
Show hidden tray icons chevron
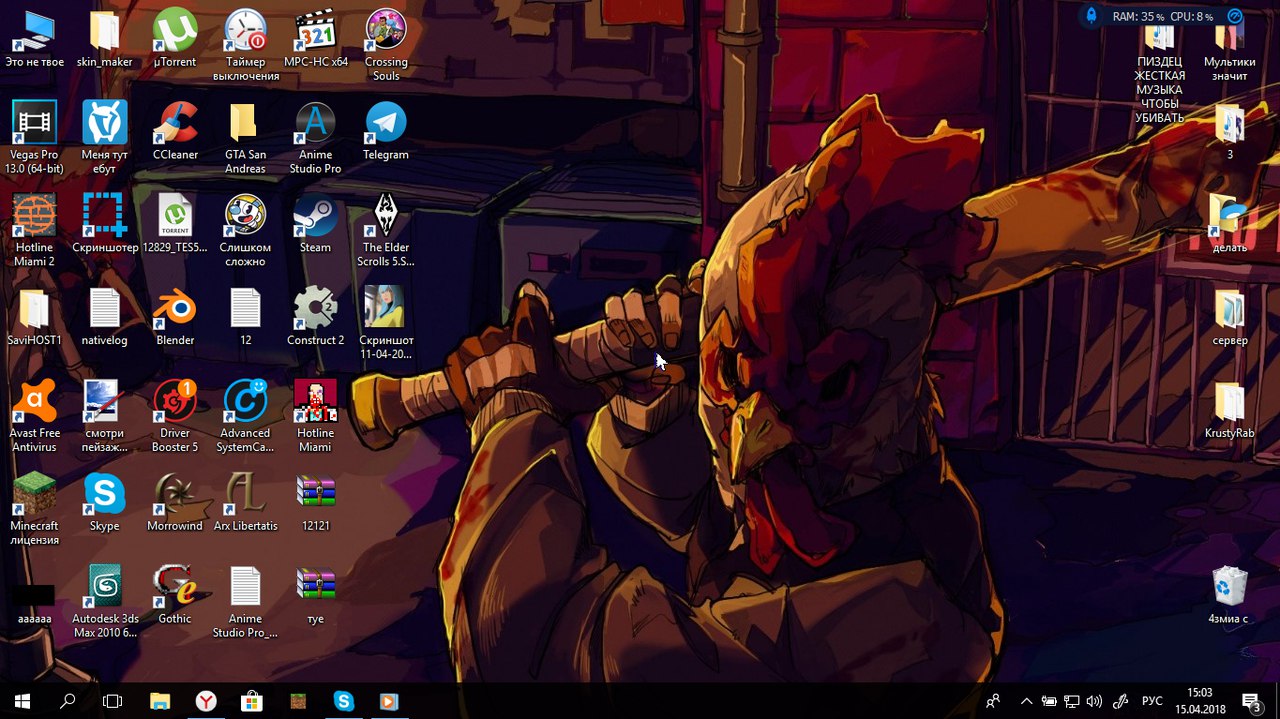[1026, 701]
